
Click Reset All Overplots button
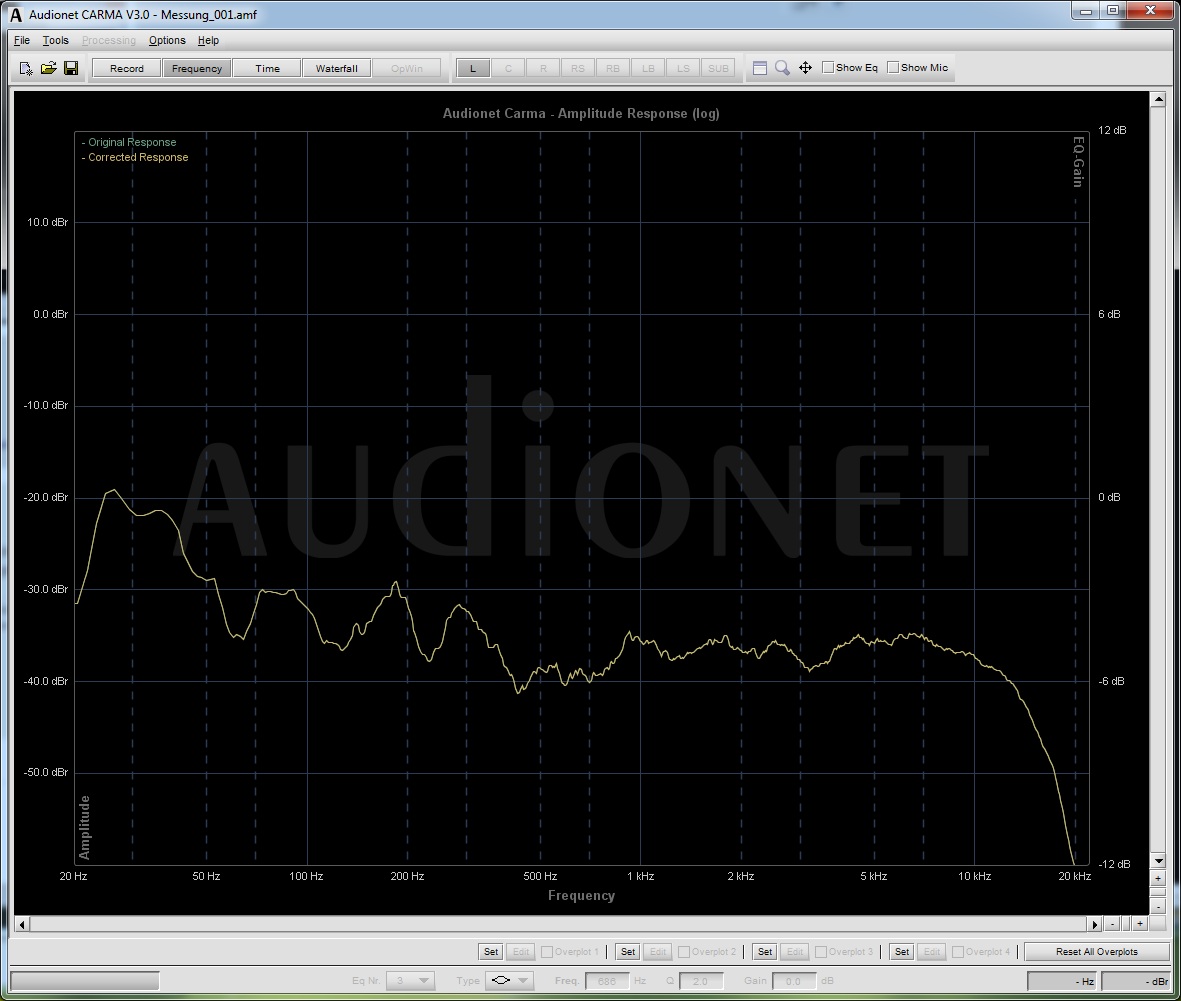pos(1097,952)
